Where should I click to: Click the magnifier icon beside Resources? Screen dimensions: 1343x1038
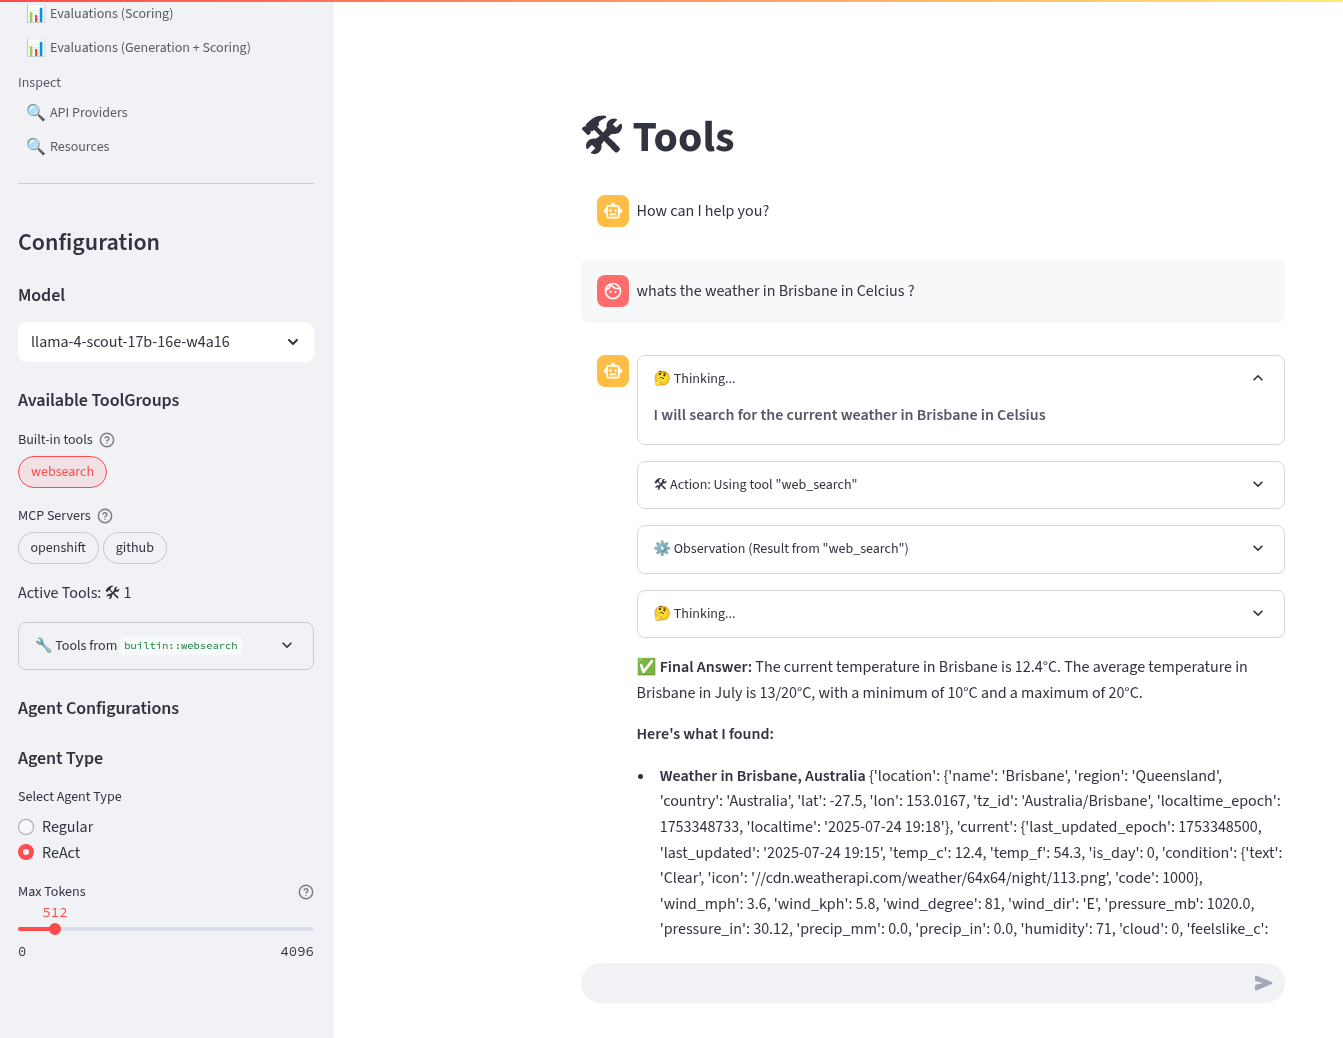point(36,147)
